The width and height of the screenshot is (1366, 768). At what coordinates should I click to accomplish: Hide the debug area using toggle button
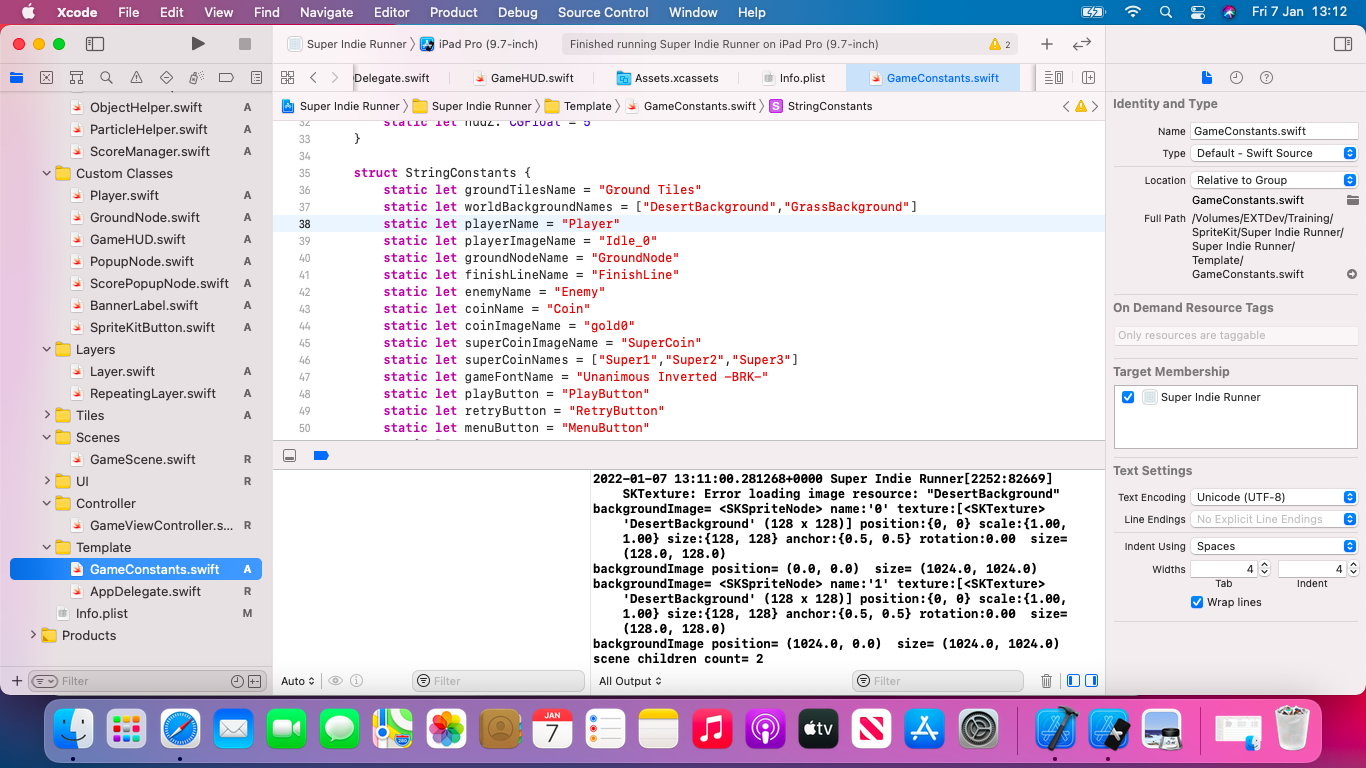[289, 455]
